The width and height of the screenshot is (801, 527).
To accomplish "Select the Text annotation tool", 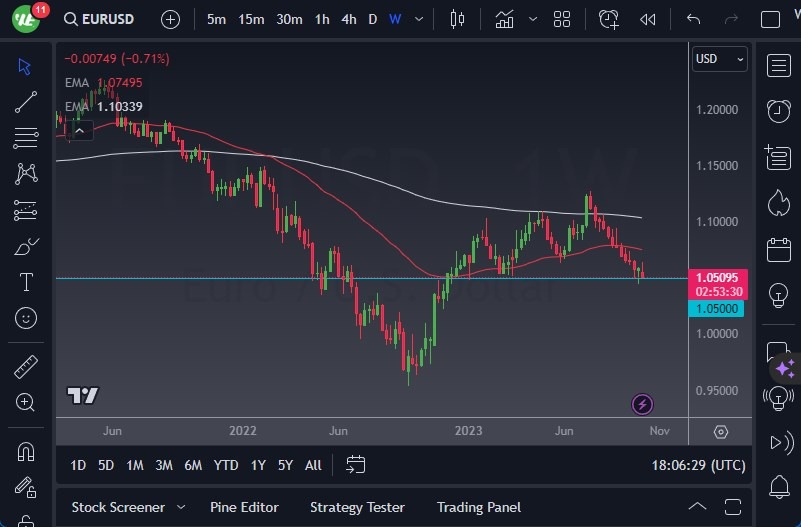I will (26, 282).
